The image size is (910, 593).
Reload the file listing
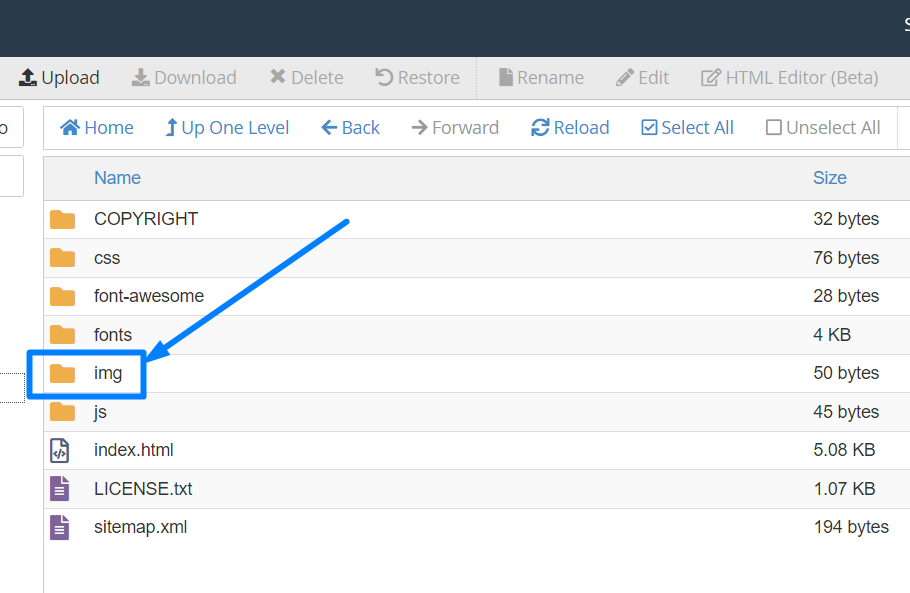click(x=570, y=128)
